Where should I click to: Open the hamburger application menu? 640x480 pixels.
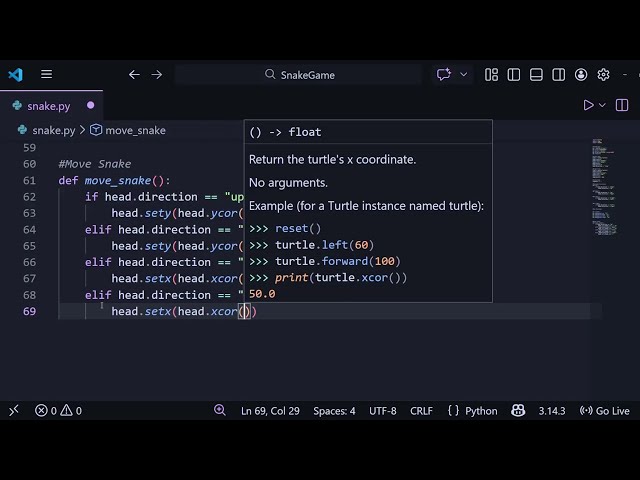coord(47,74)
